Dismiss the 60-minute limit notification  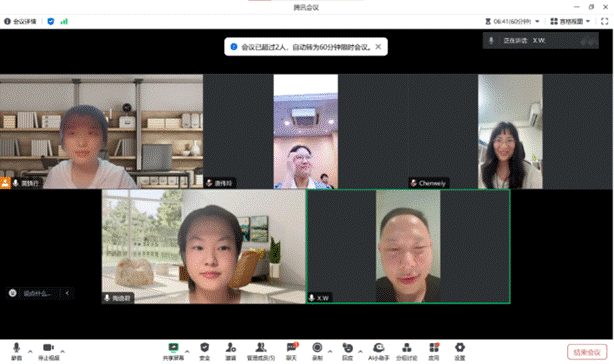[378, 47]
